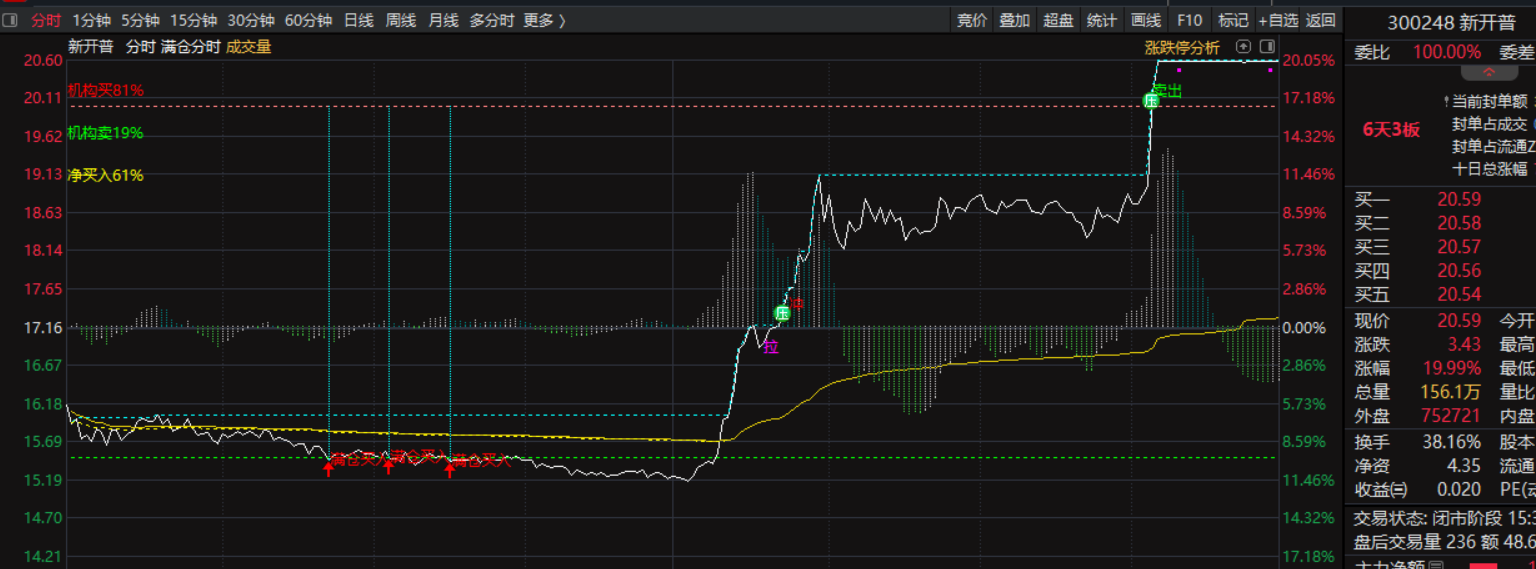
Task: Toggle right panel icon beside 涨跌停分析
Action: (1267, 46)
